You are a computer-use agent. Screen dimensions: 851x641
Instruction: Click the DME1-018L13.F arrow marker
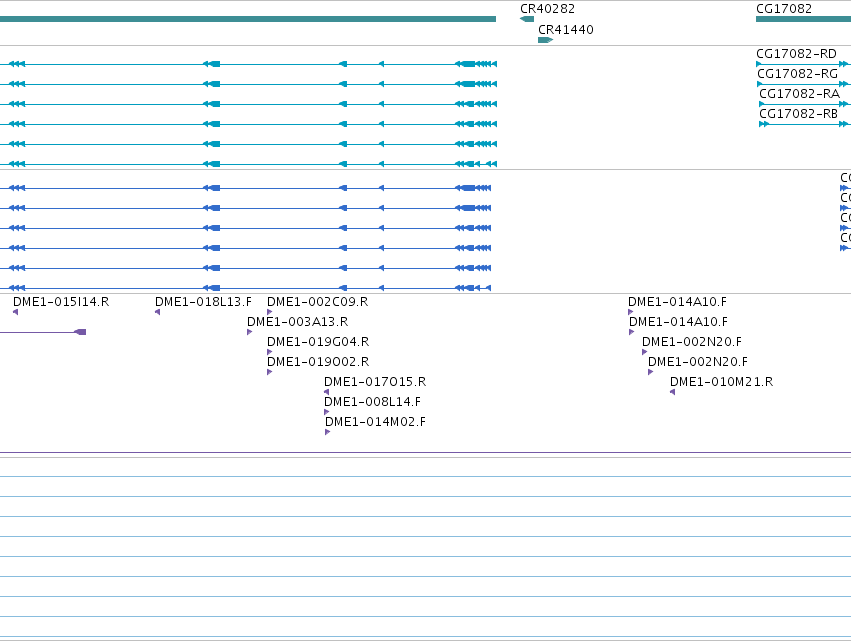click(x=157, y=312)
